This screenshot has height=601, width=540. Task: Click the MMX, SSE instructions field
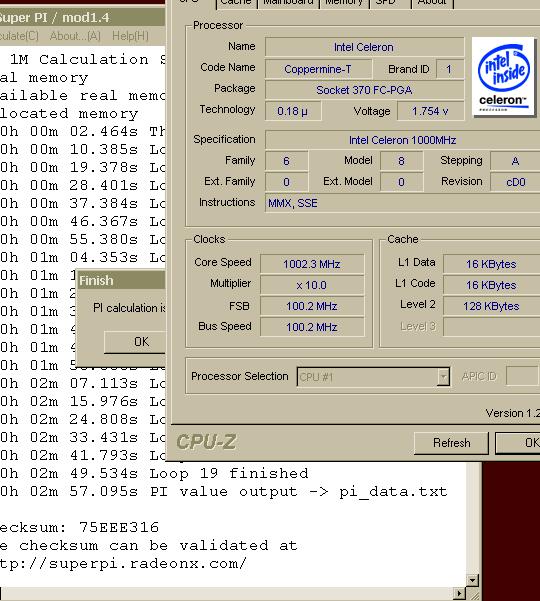point(402,203)
